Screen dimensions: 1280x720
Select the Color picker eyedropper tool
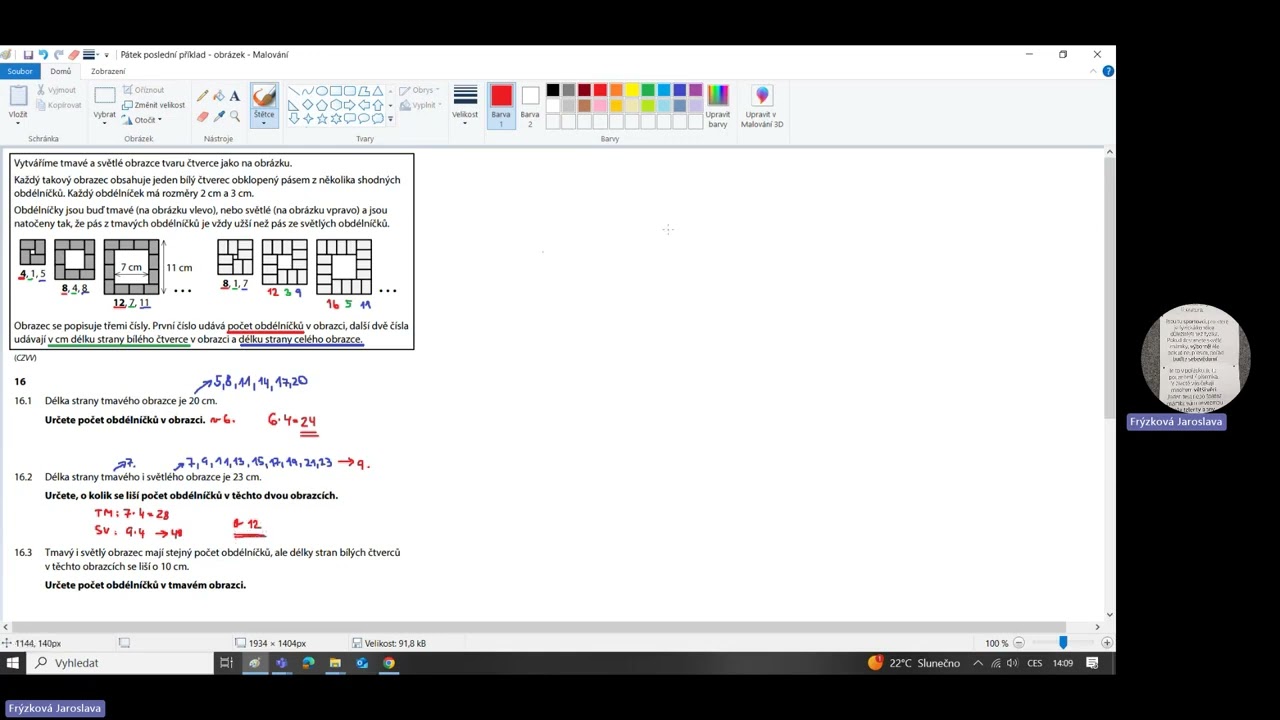point(219,116)
